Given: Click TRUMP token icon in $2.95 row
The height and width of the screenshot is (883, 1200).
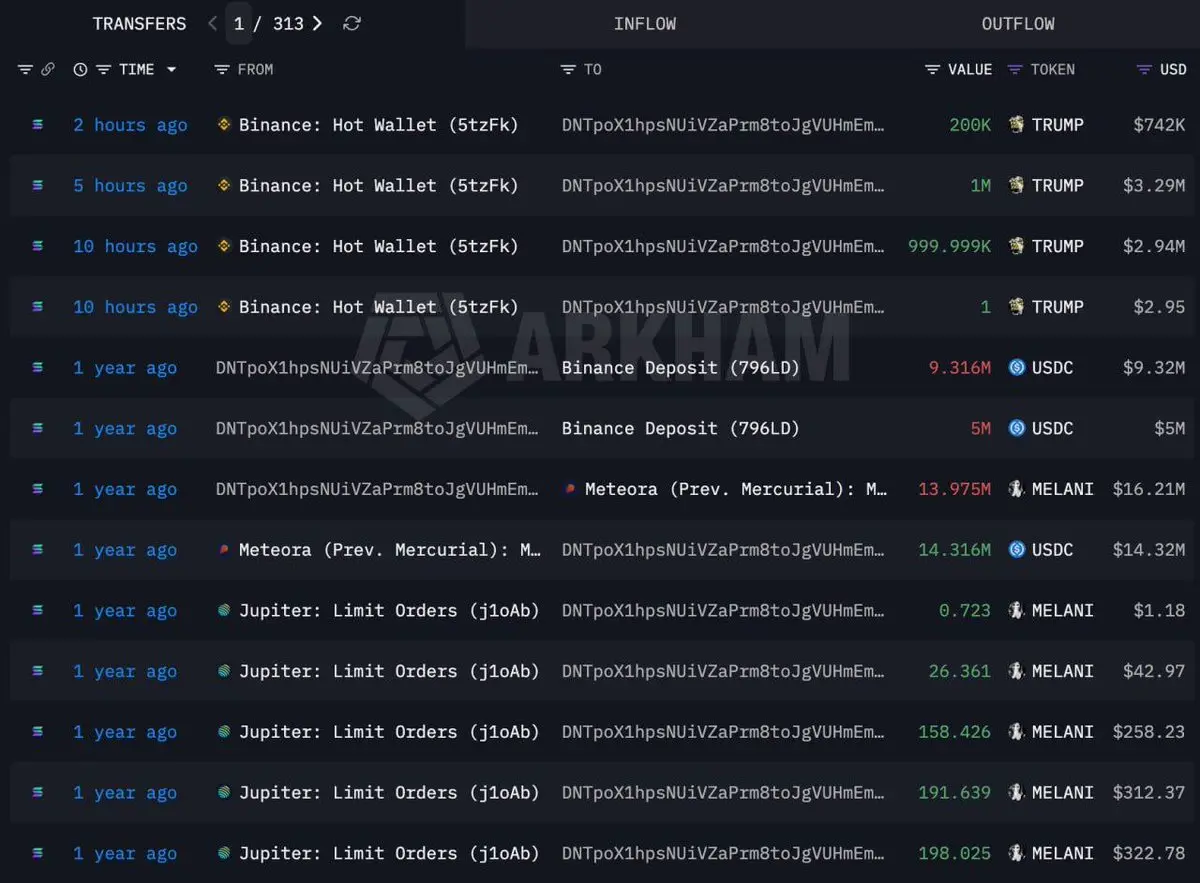Looking at the screenshot, I should point(1017,307).
